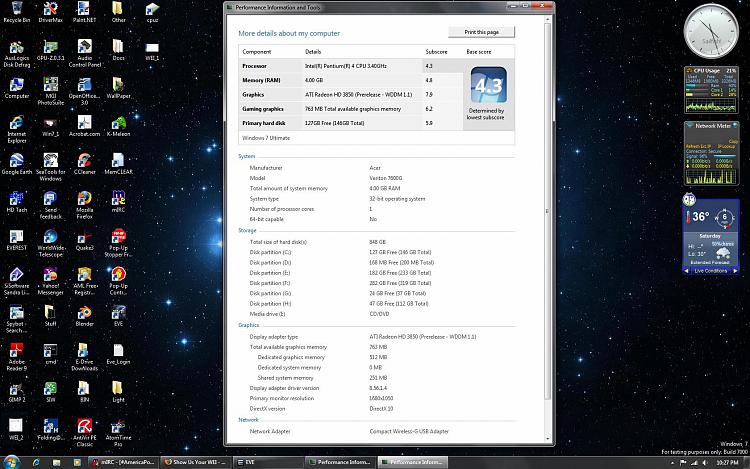Open the Recycle Bin desktop icon

pyautogui.click(x=17, y=12)
